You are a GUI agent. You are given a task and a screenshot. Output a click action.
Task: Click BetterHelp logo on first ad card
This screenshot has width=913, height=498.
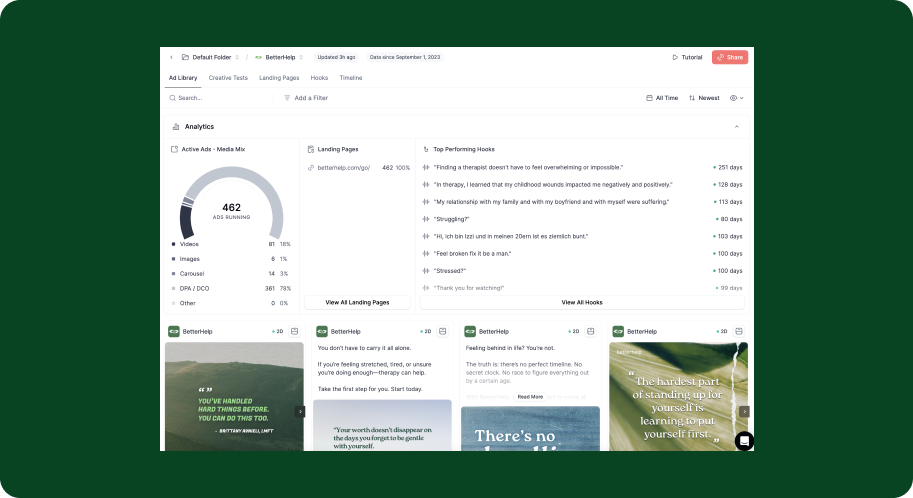point(174,331)
